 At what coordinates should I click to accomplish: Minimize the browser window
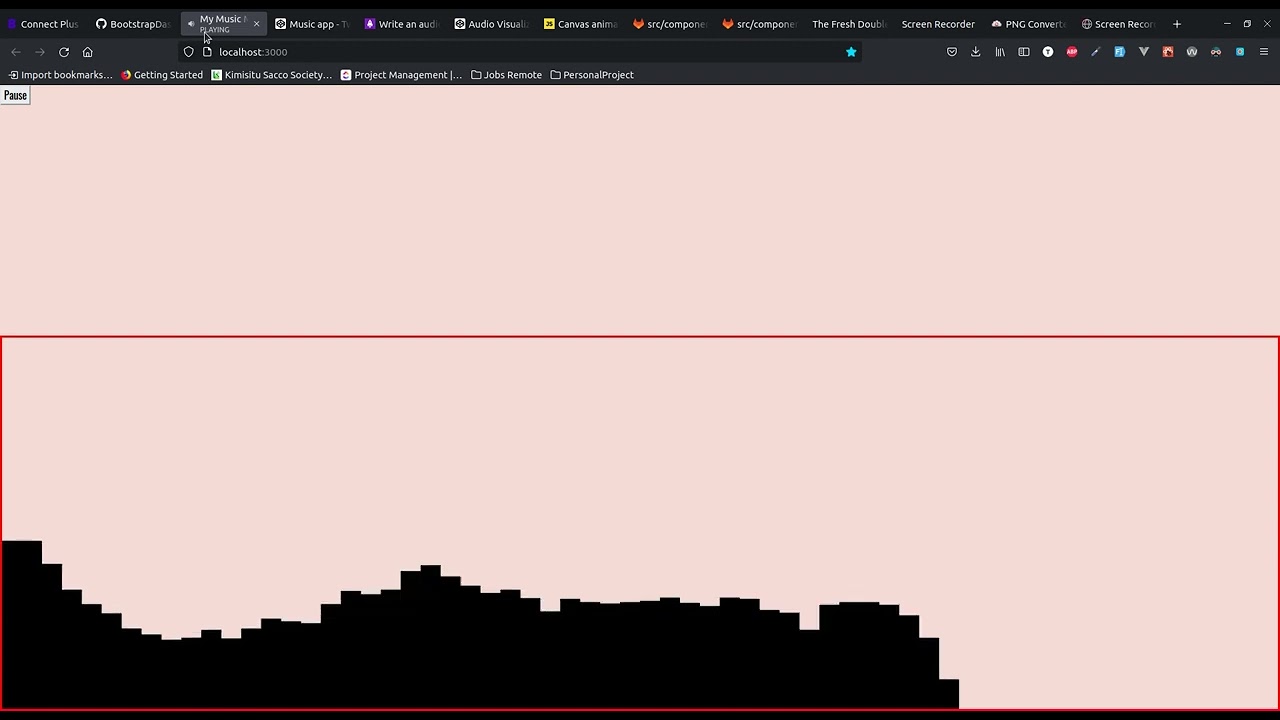1227,24
